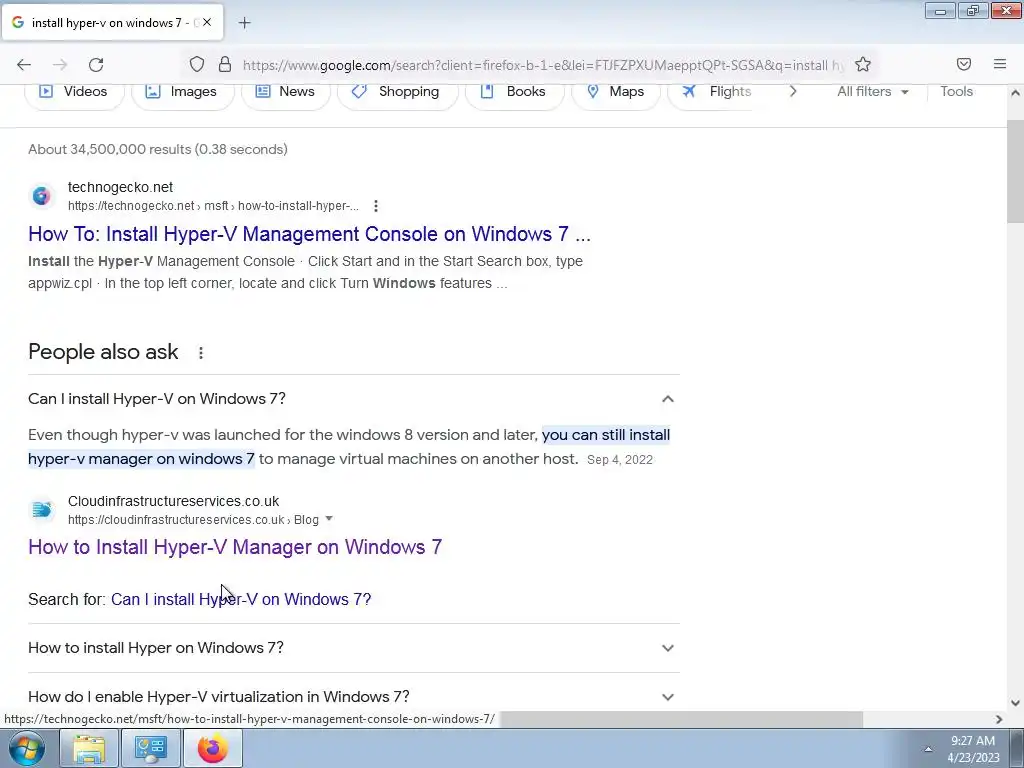Viewport: 1024px width, 768px height.
Task: Open Windows Explorer from taskbar
Action: click(89, 749)
